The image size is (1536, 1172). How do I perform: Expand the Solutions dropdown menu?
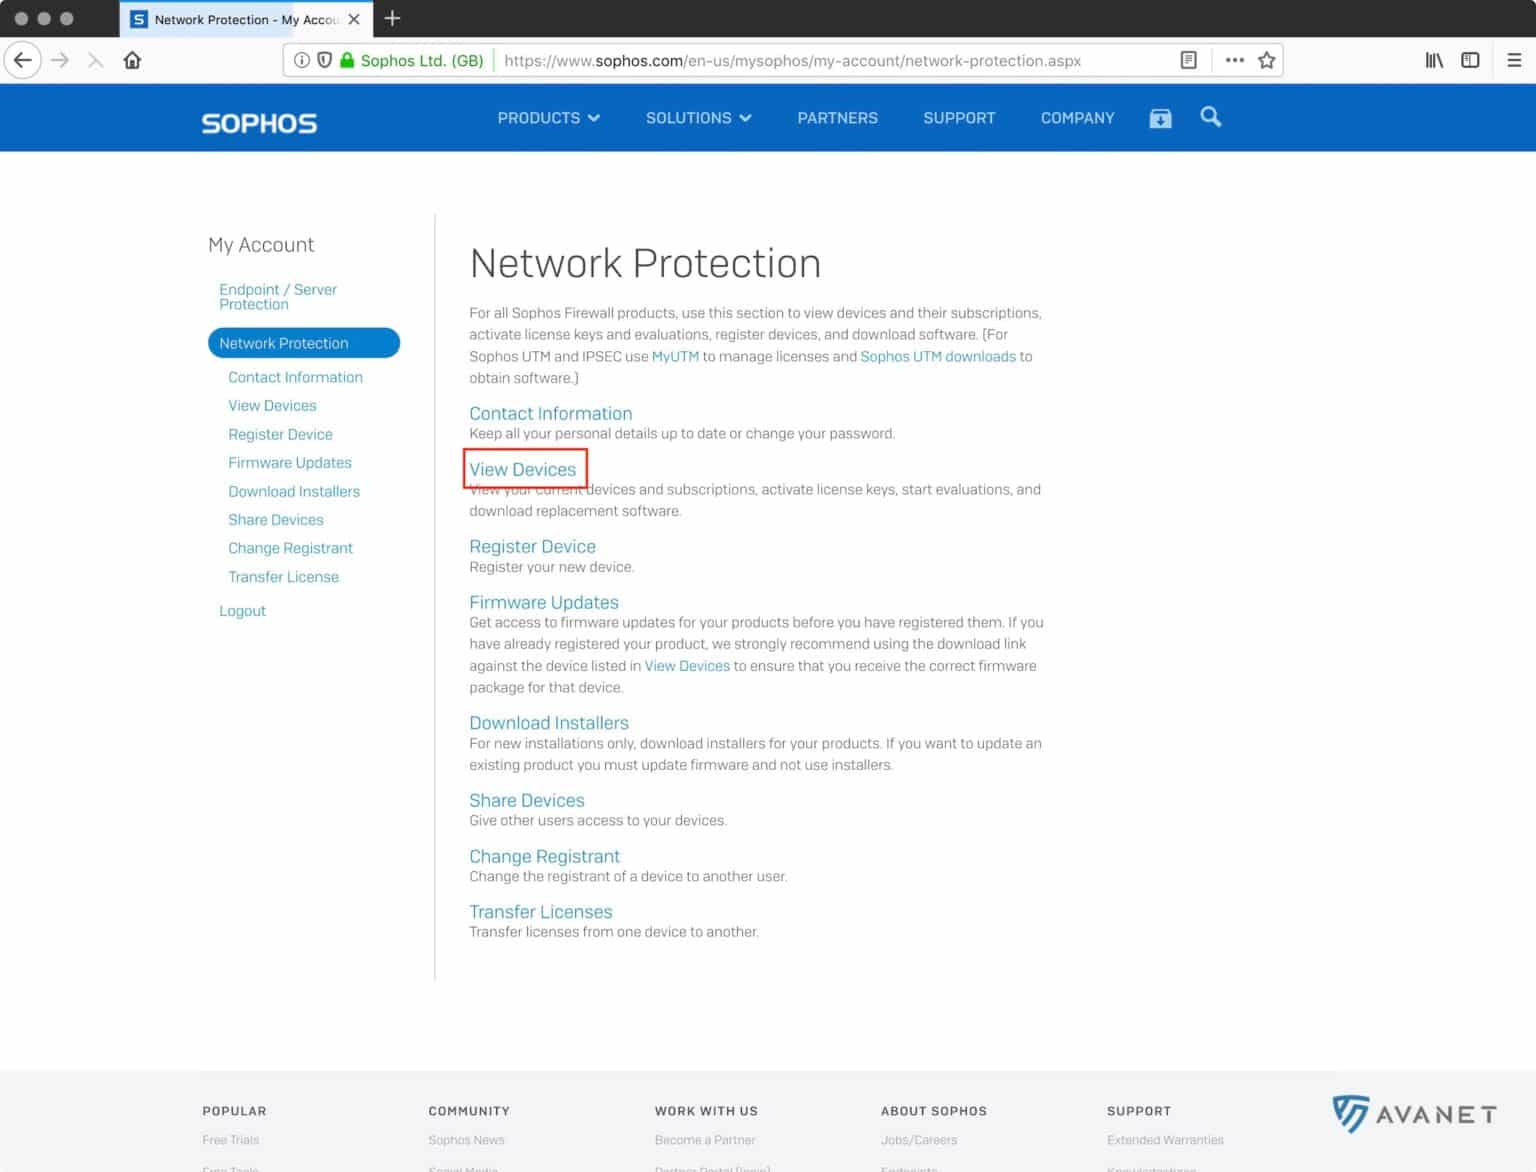coord(698,117)
